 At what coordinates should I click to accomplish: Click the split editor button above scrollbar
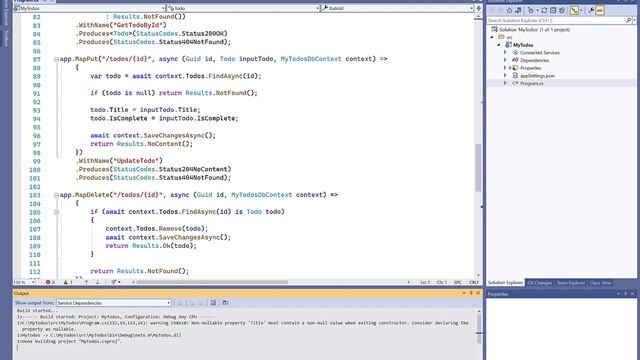click(x=478, y=8)
